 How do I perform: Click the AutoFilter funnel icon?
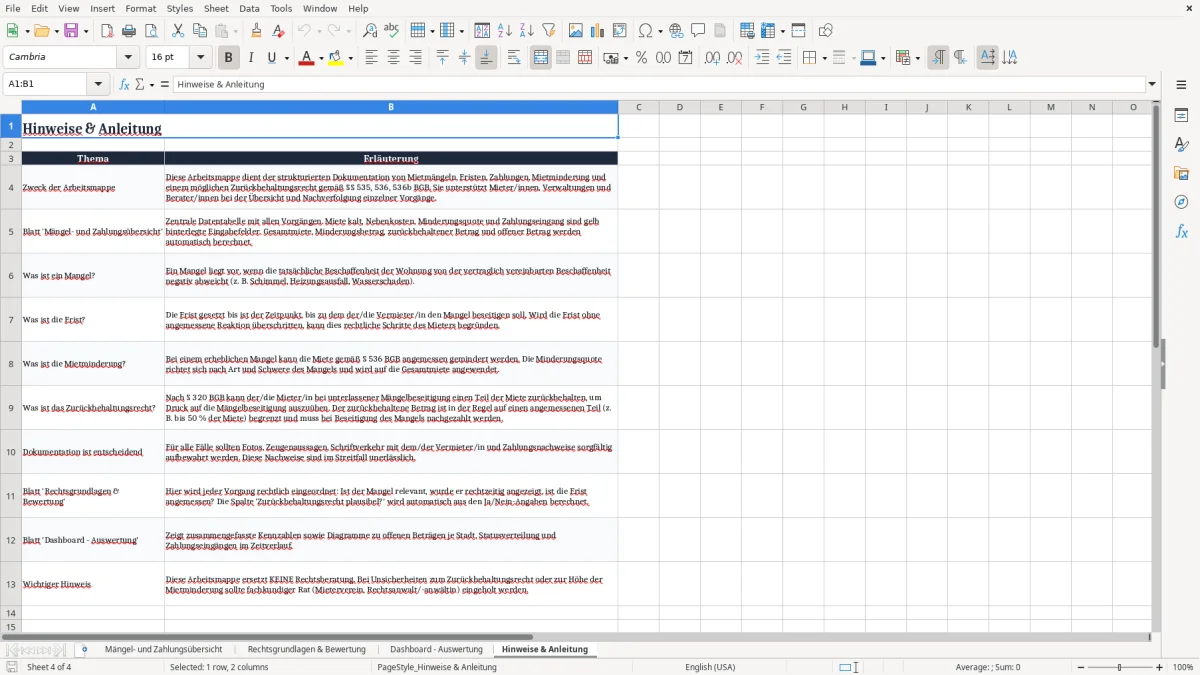tap(549, 31)
